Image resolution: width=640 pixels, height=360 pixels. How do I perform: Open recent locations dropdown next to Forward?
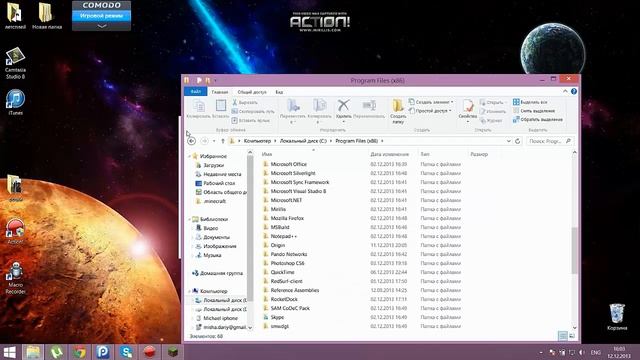[214, 141]
